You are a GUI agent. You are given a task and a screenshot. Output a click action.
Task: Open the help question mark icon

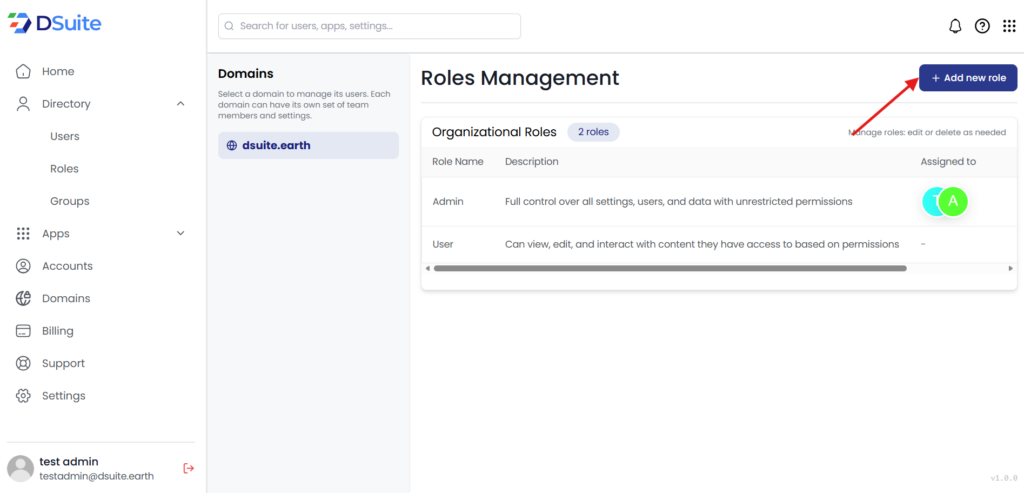[x=982, y=26]
